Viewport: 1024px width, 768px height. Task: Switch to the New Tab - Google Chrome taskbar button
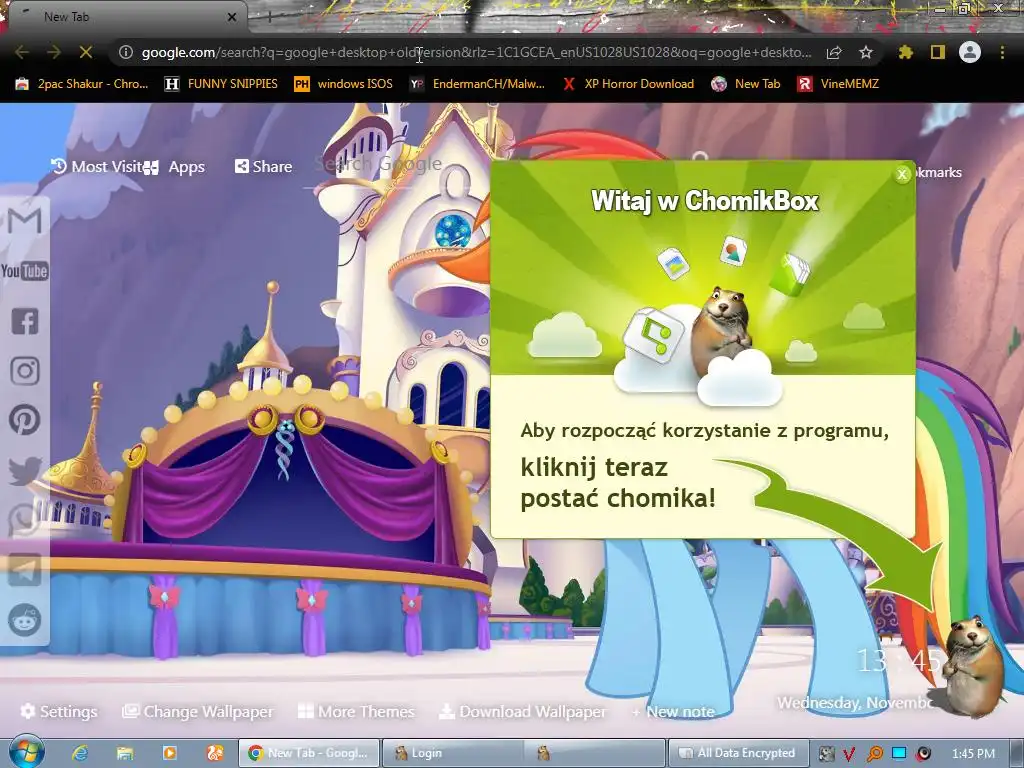point(309,753)
